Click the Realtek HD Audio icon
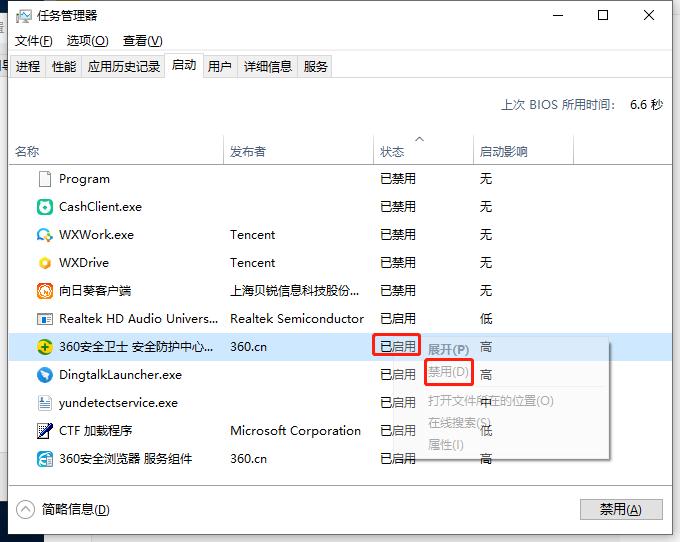Image resolution: width=680 pixels, height=542 pixels. [45, 319]
